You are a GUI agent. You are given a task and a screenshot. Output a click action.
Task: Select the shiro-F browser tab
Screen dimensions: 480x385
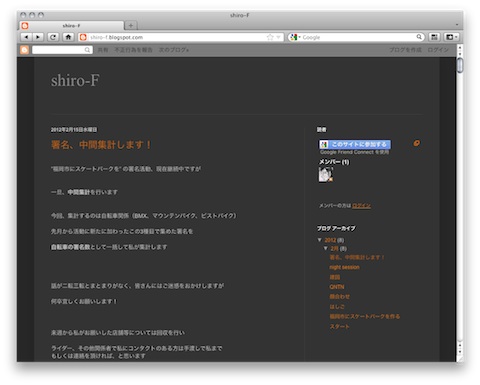tap(71, 25)
